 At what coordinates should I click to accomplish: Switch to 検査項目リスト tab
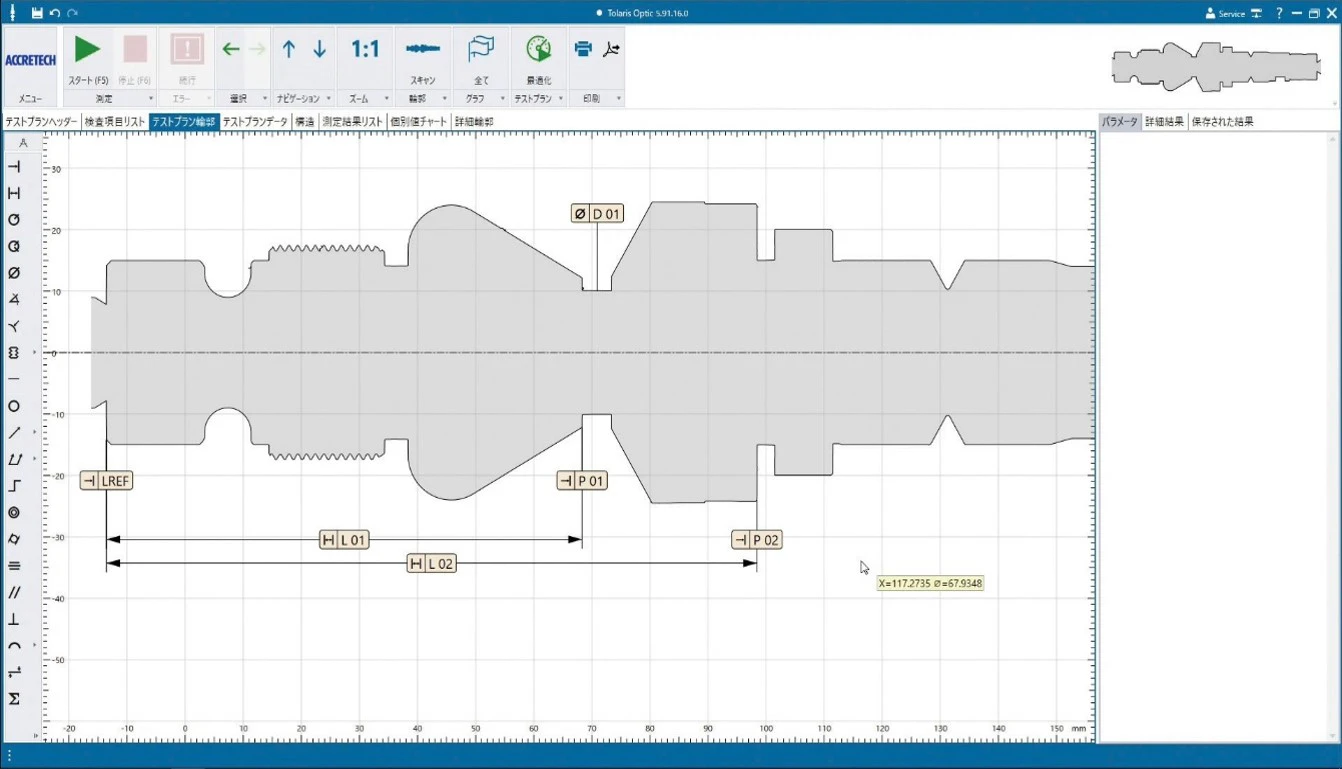coord(115,121)
